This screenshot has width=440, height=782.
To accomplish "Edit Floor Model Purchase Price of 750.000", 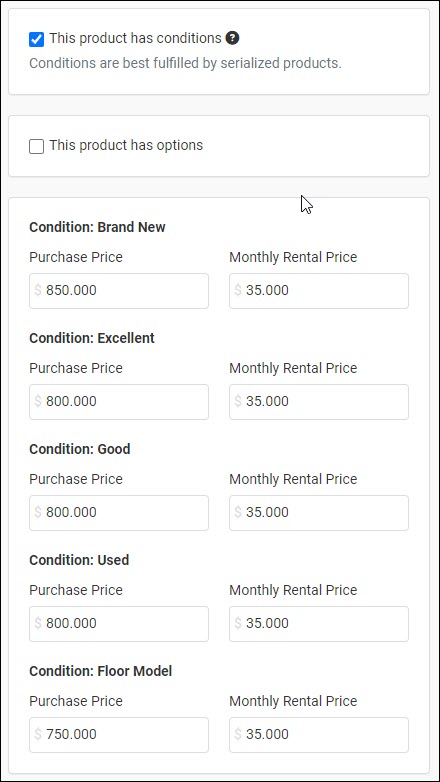I will pyautogui.click(x=119, y=735).
